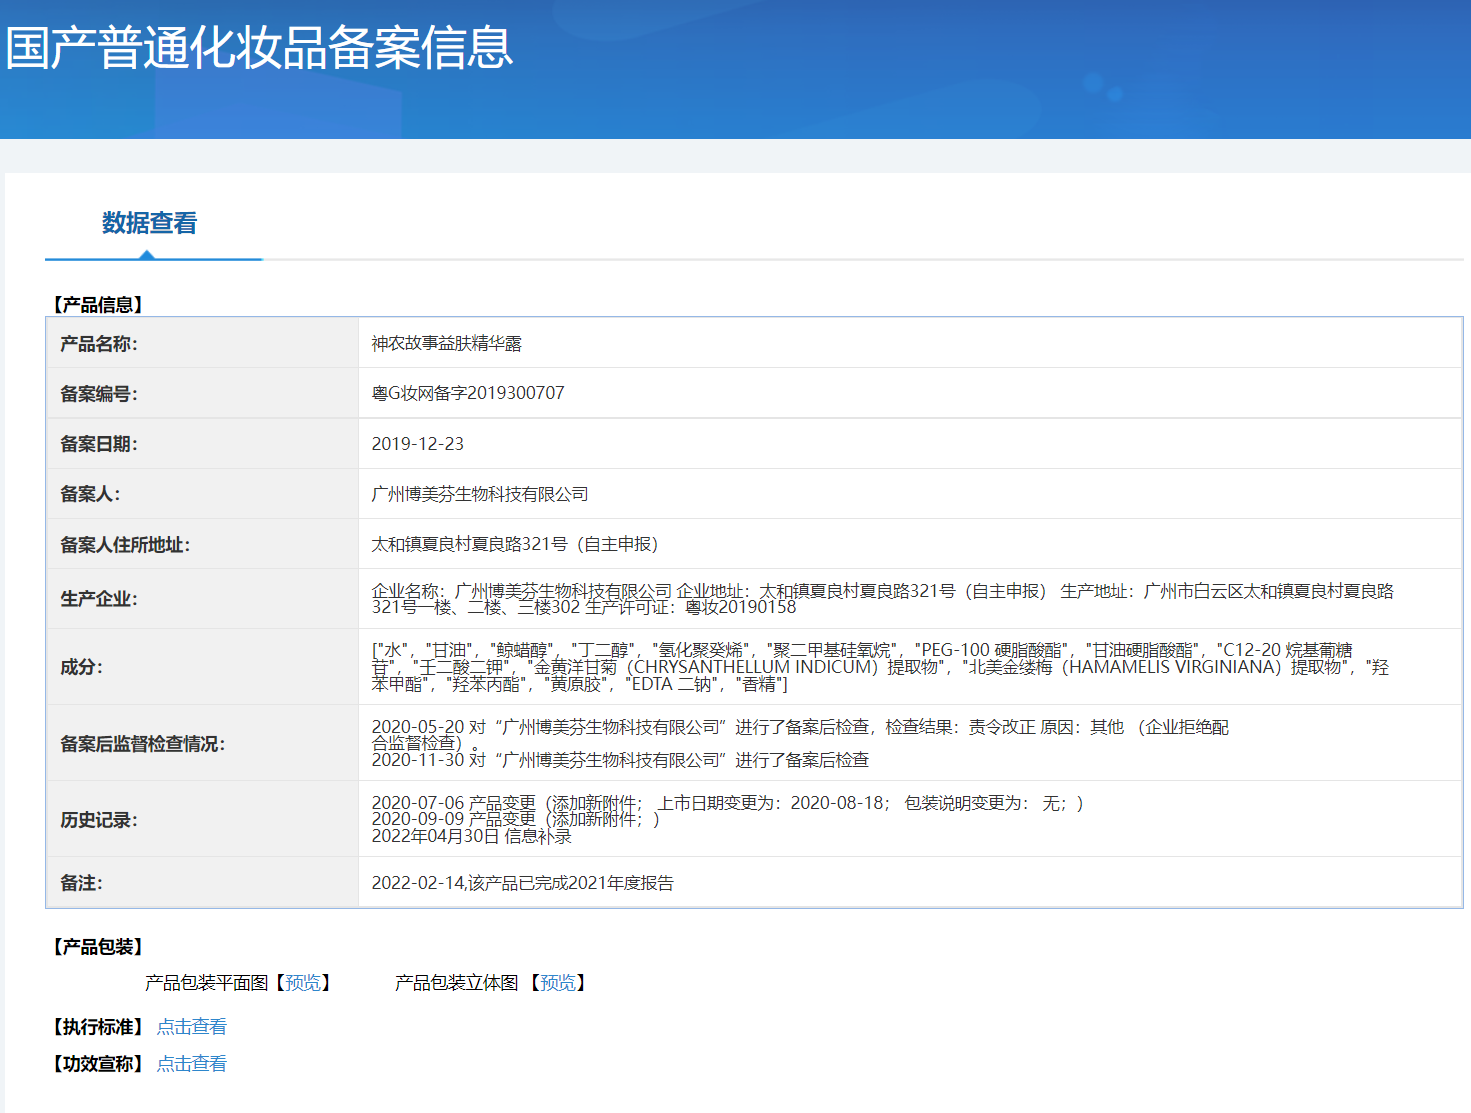Screen dimensions: 1471x1113
Task: Select filing date 2019-12-23
Action: tap(418, 444)
